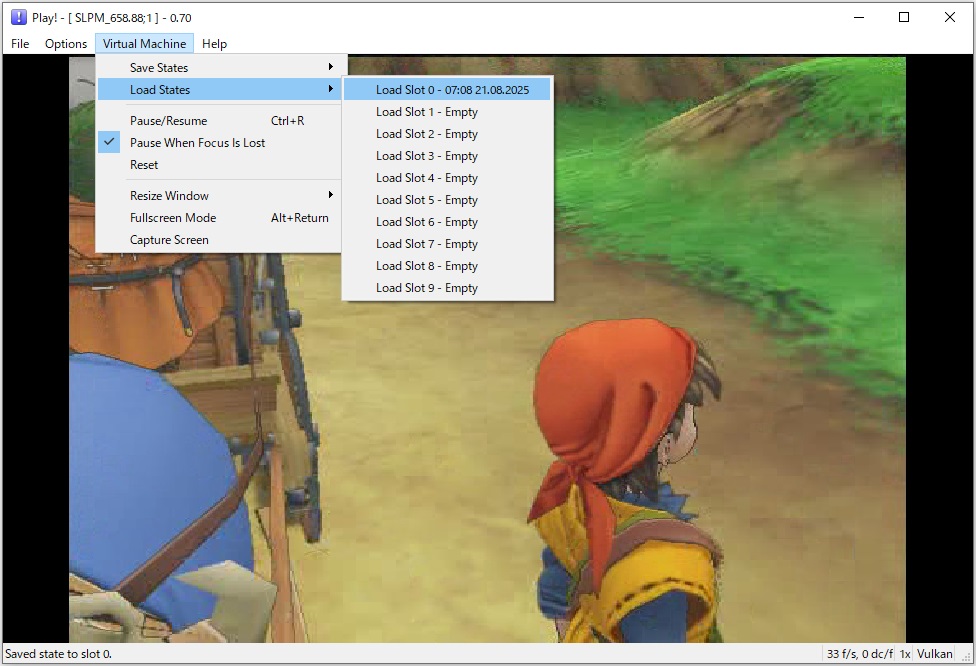The width and height of the screenshot is (976, 666).
Task: Click the '33 f/s, 0 dc/f' status readout
Action: (860, 654)
